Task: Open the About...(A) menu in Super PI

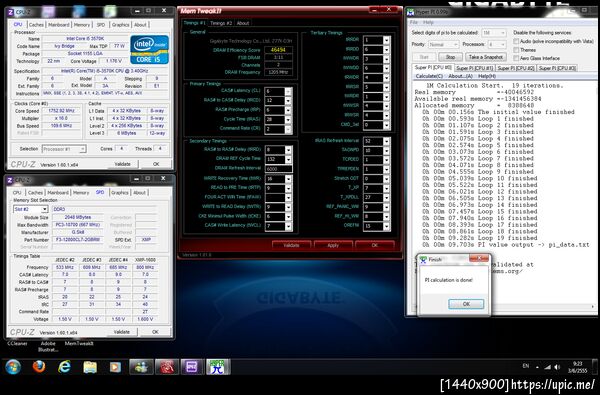Action: pos(460,76)
